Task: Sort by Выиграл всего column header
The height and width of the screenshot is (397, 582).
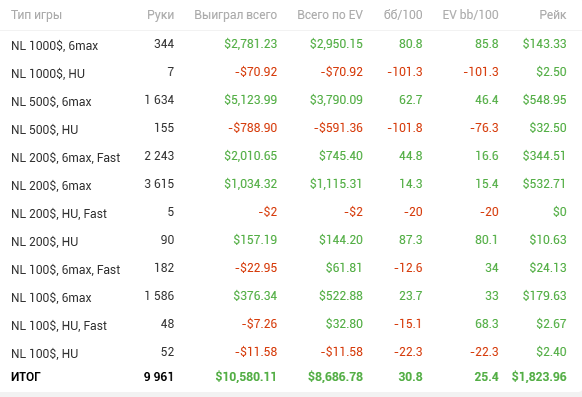Action: click(x=236, y=15)
